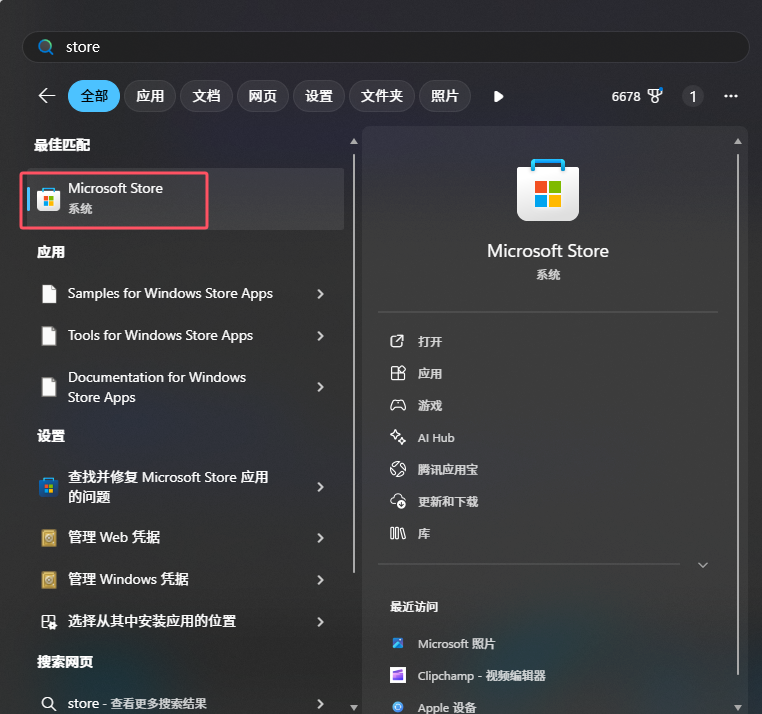This screenshot has height=714, width=762.
Task: Expand the store web search result chevron
Action: 320,703
